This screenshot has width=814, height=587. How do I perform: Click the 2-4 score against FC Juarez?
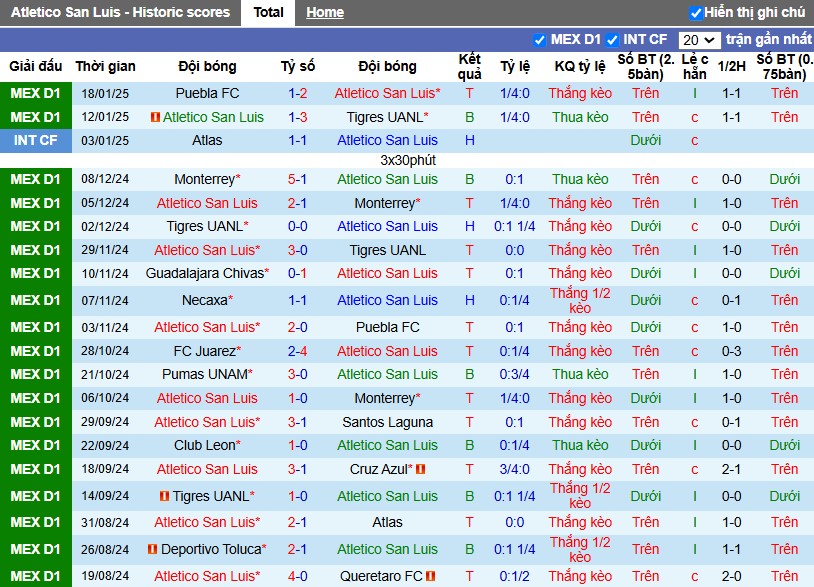297,351
